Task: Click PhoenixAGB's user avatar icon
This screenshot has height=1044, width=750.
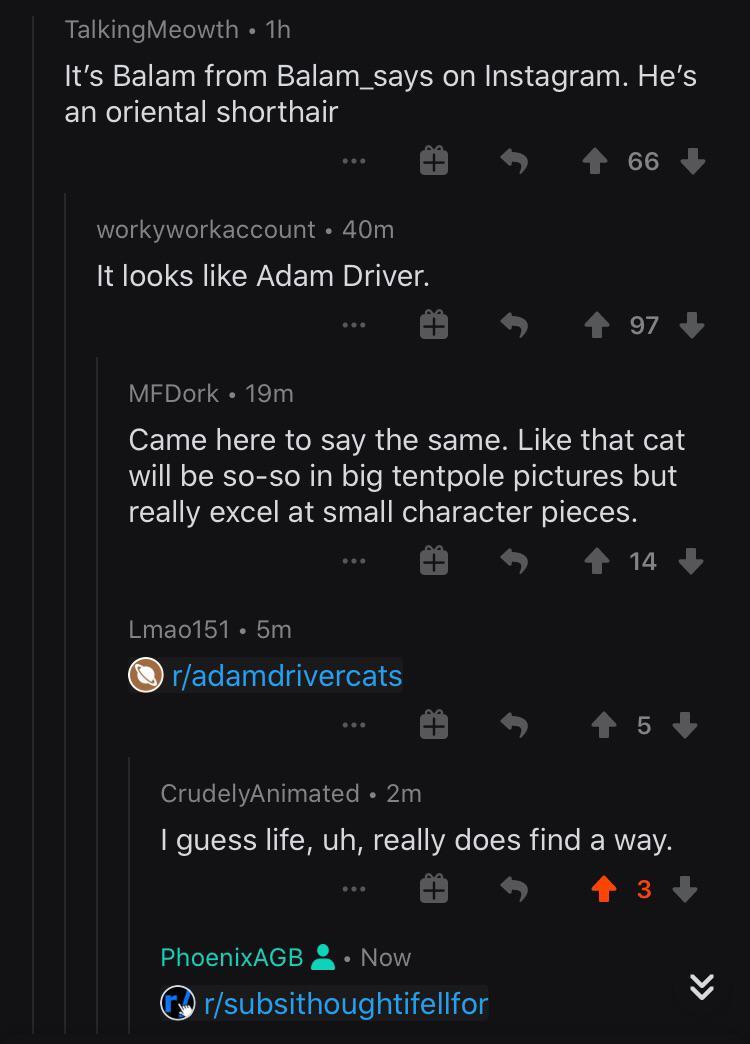Action: 321,957
